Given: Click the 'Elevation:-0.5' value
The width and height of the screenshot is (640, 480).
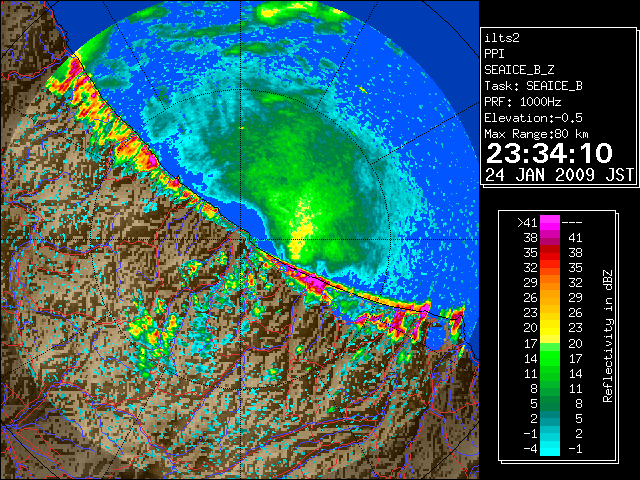Looking at the screenshot, I should [x=533, y=118].
